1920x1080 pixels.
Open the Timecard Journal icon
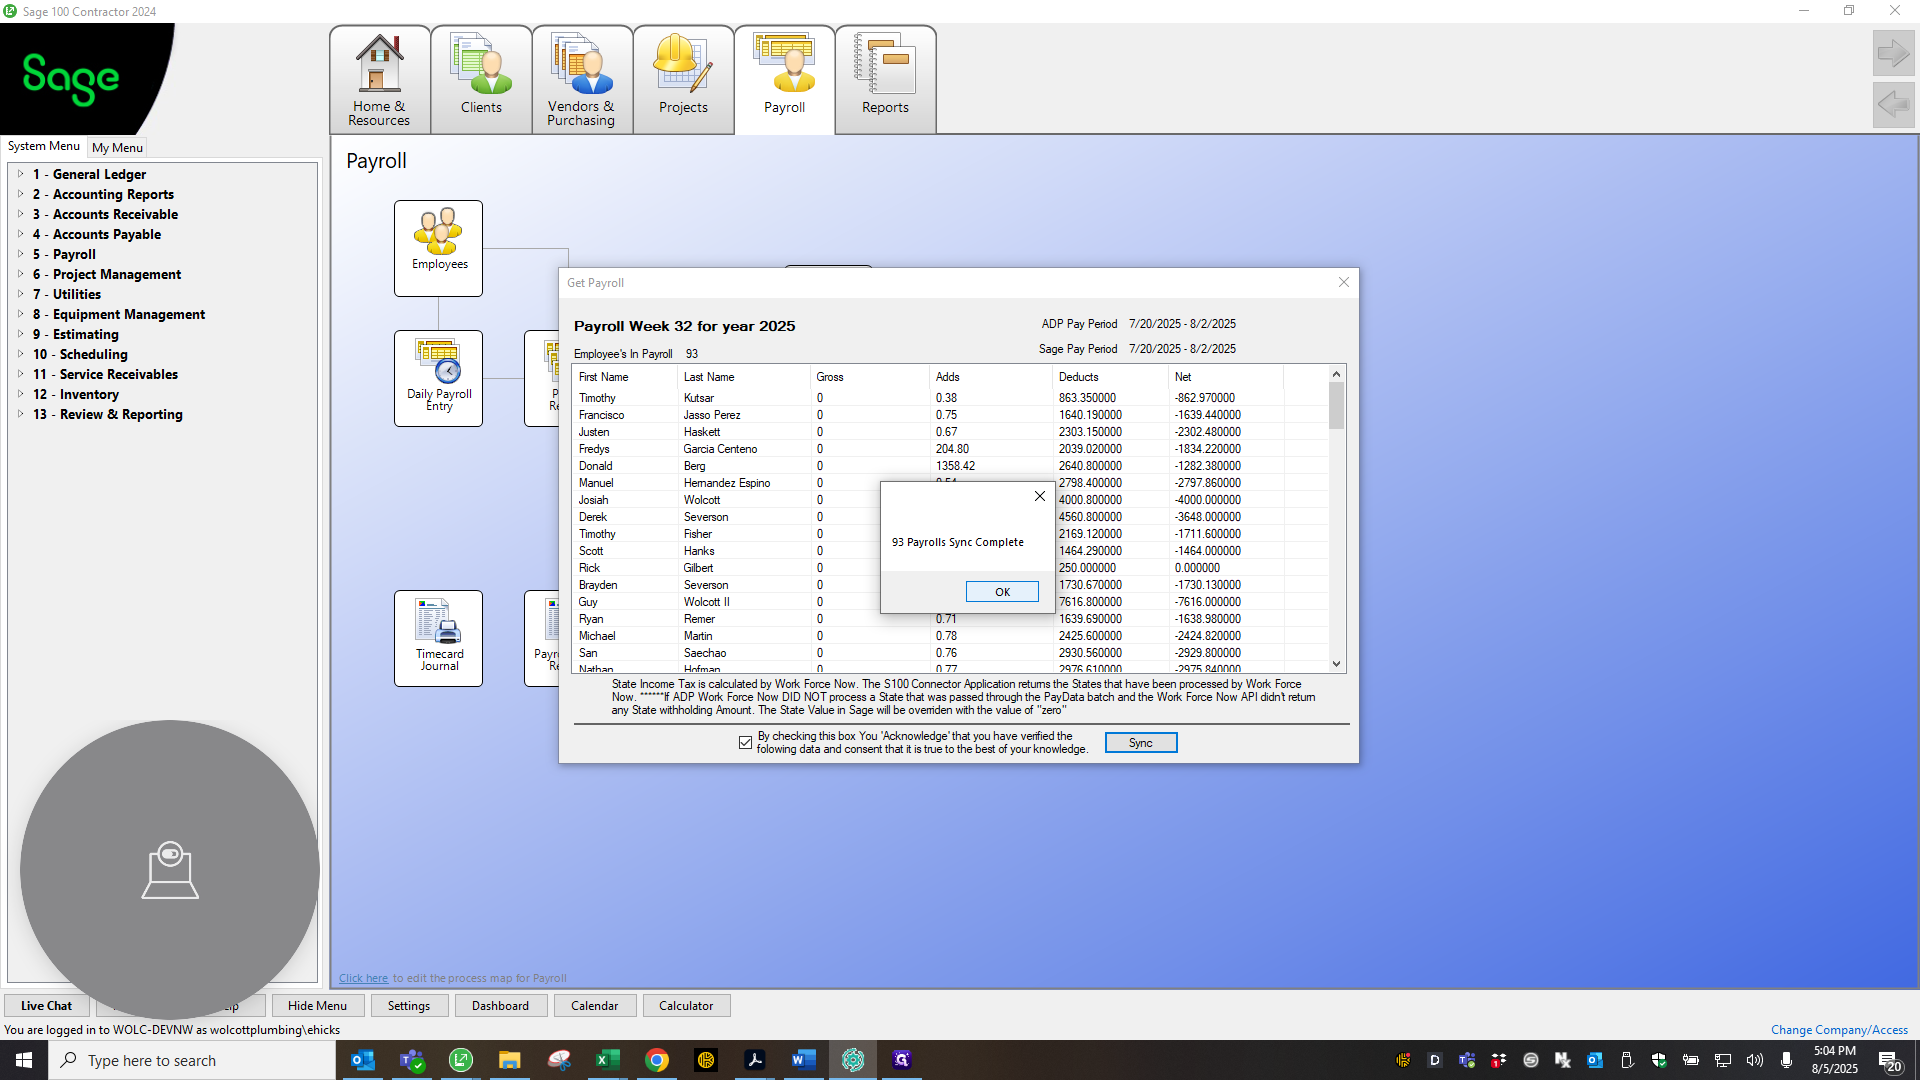pyautogui.click(x=438, y=638)
